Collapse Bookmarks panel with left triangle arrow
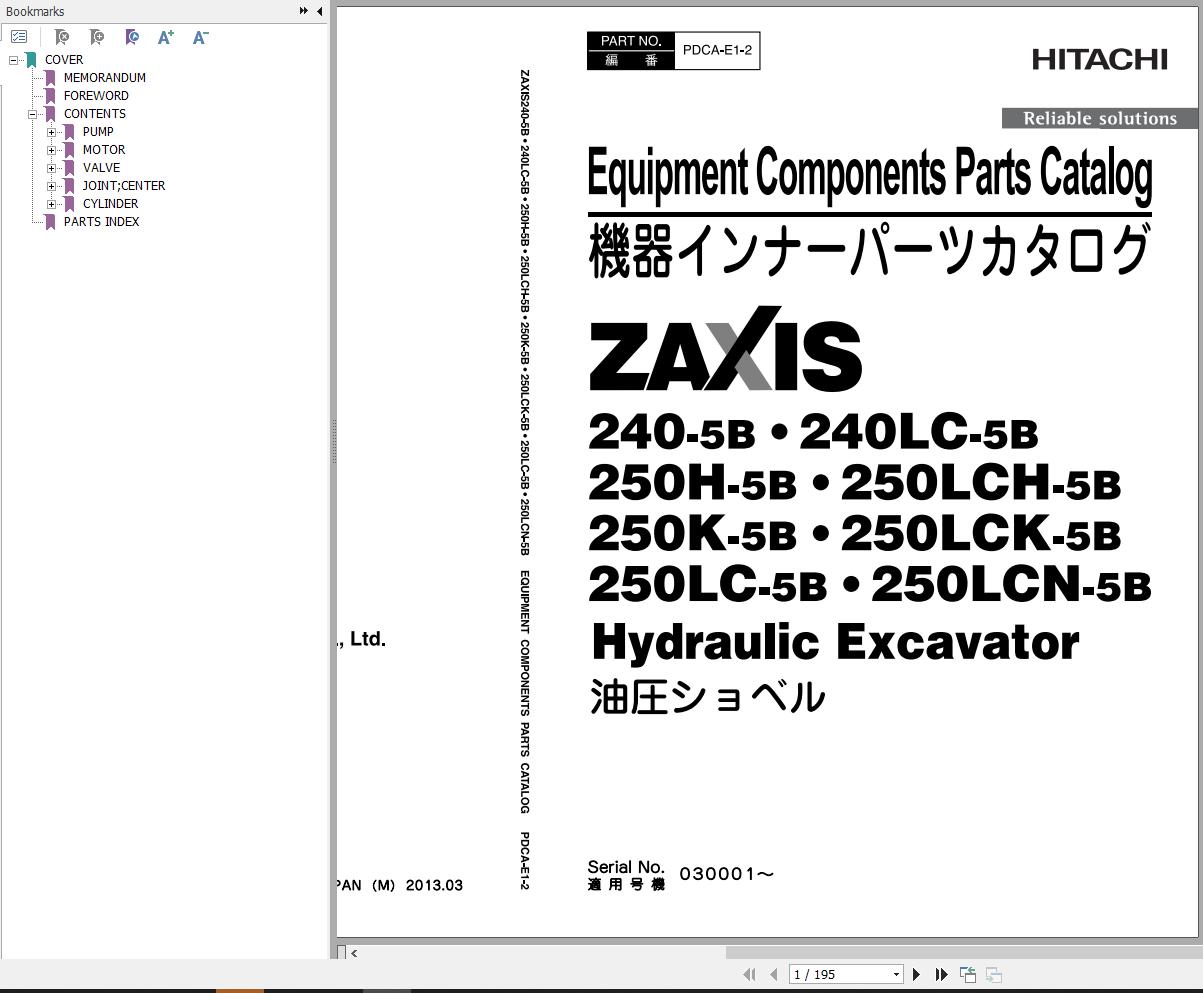 click(x=319, y=11)
